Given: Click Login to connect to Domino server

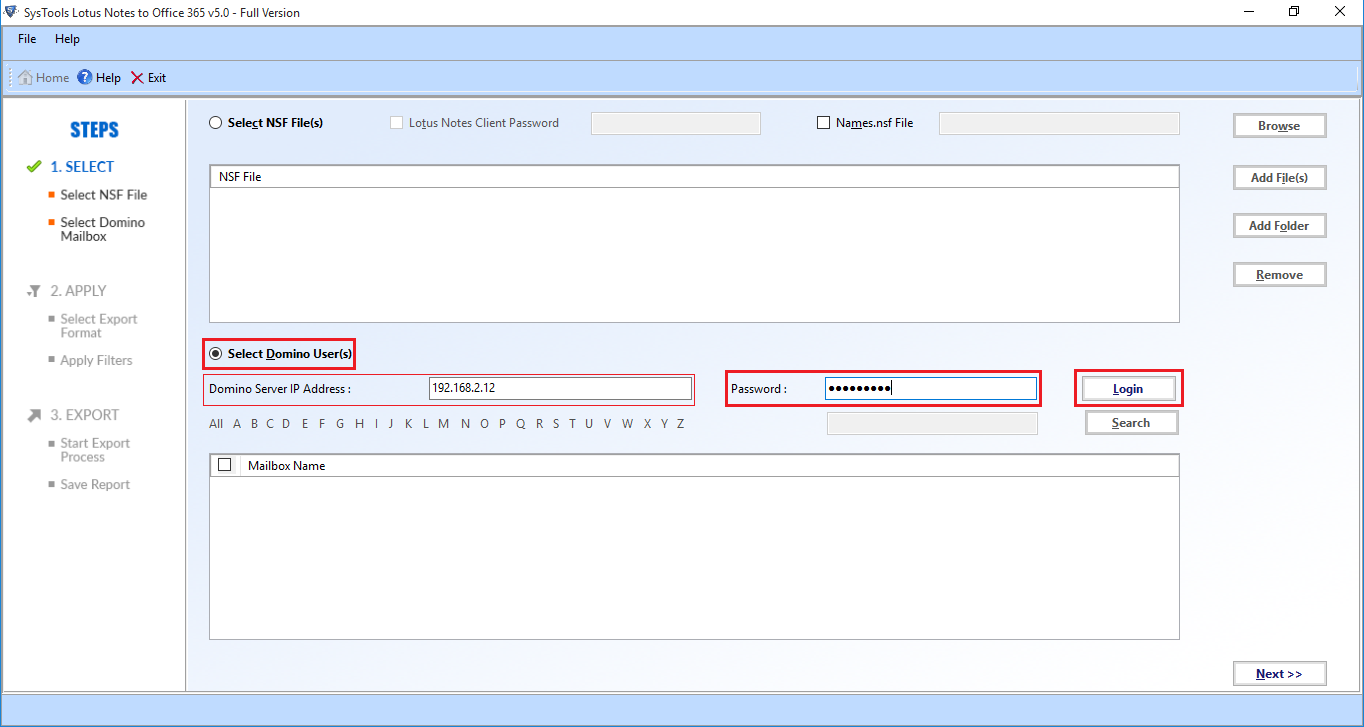Looking at the screenshot, I should [x=1128, y=389].
